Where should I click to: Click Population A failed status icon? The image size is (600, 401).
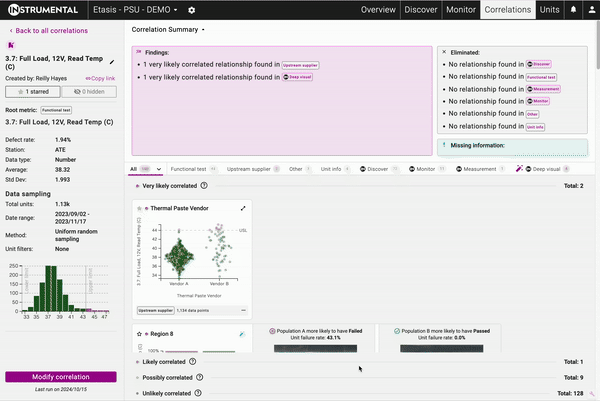click(272, 331)
